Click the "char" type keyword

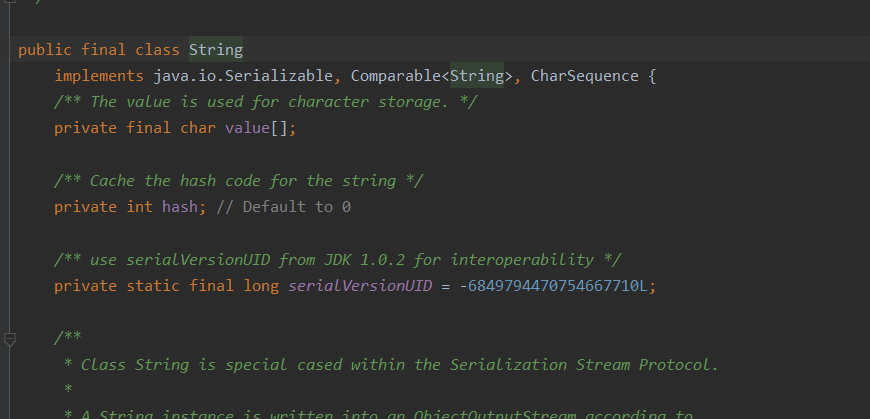[198, 128]
